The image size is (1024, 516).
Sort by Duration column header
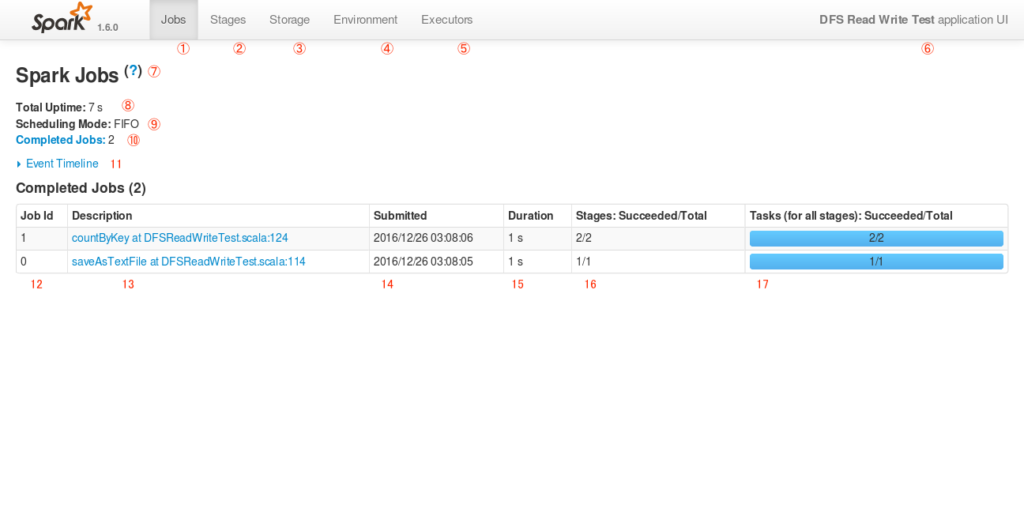point(537,216)
